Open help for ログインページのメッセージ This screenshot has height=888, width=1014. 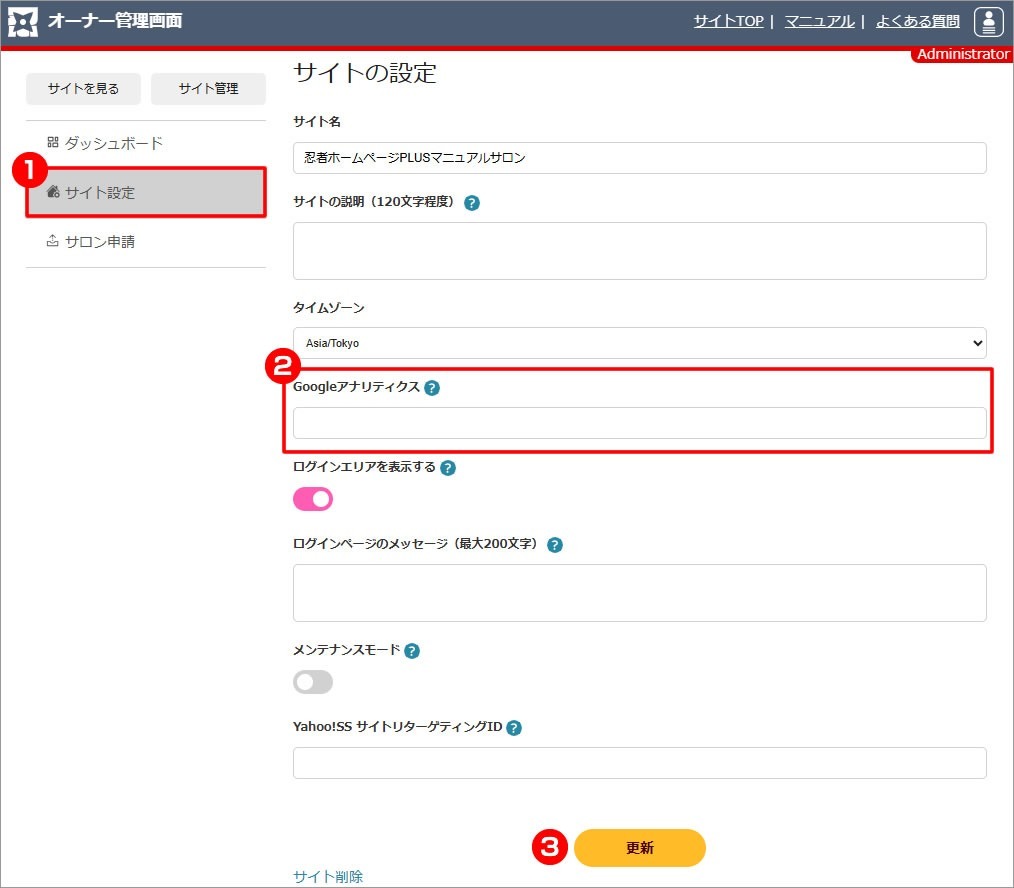coord(555,545)
